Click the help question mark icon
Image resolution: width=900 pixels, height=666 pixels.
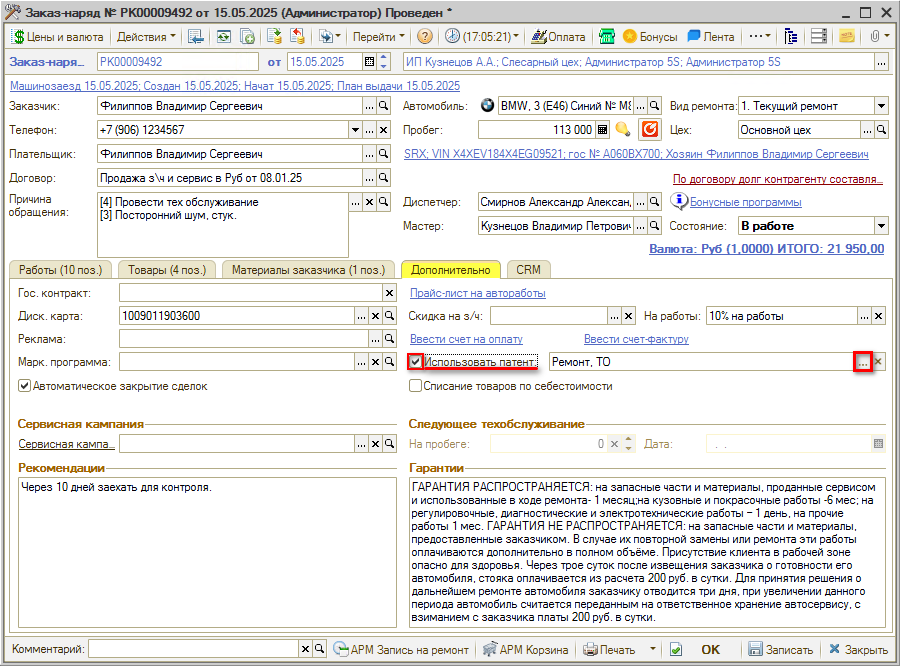(425, 36)
